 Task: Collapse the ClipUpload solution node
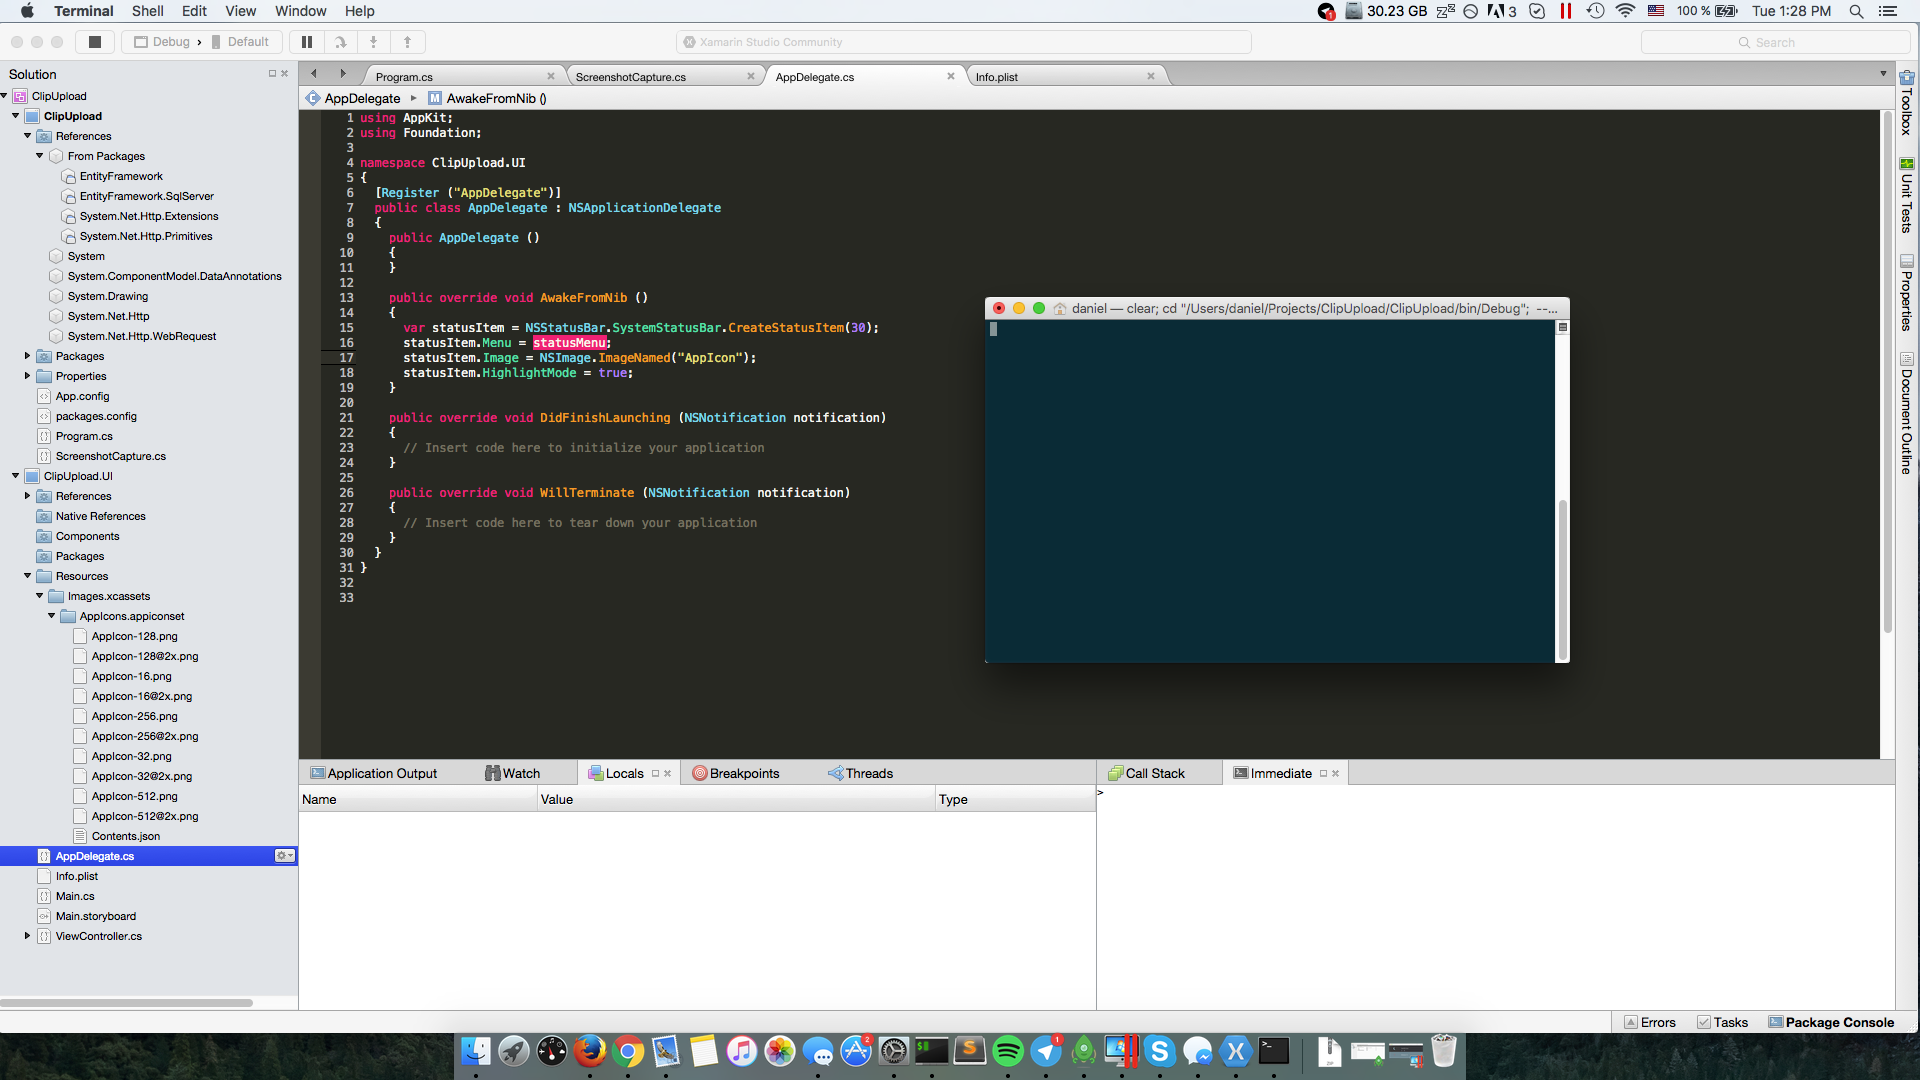5,96
